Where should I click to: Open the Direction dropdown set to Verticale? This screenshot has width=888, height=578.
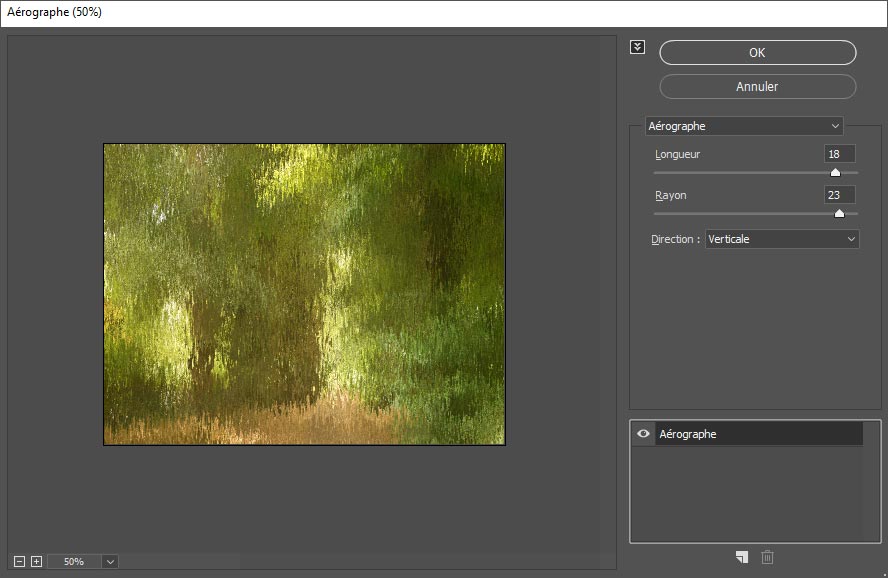click(x=781, y=239)
